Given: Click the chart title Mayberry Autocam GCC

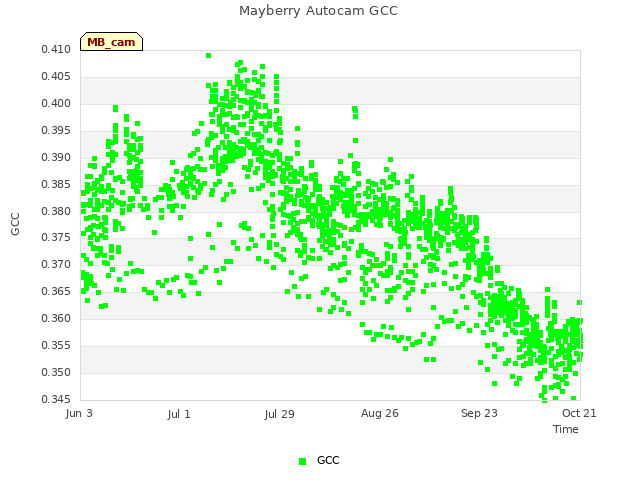Looking at the screenshot, I should 318,11.
